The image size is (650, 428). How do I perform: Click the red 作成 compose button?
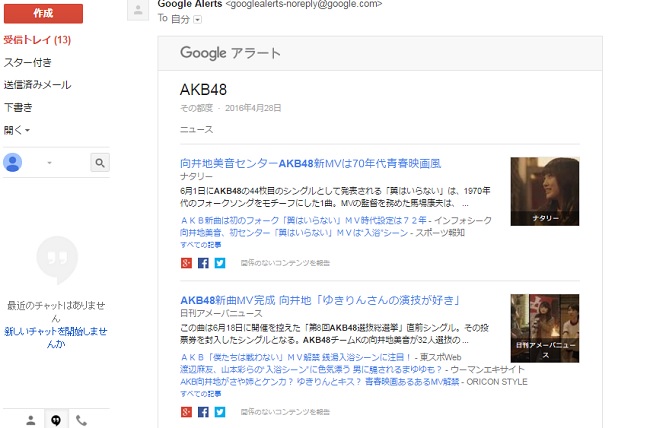point(43,14)
